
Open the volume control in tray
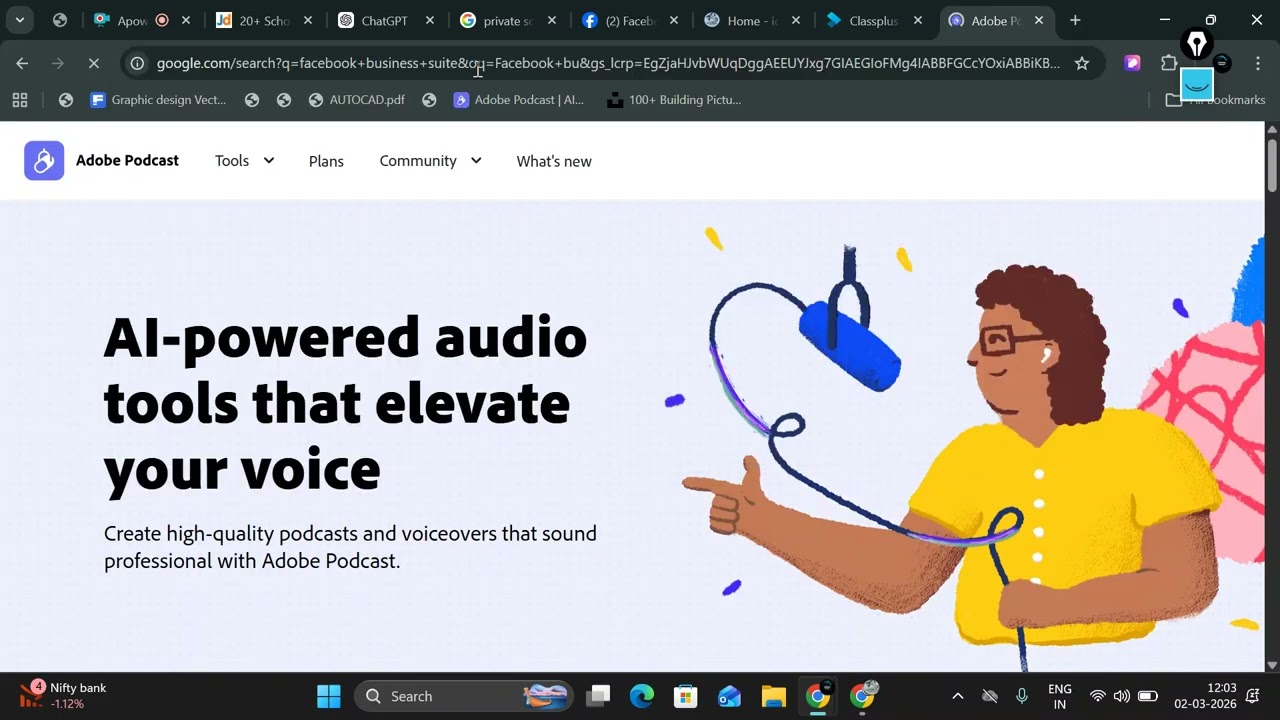coord(1122,696)
